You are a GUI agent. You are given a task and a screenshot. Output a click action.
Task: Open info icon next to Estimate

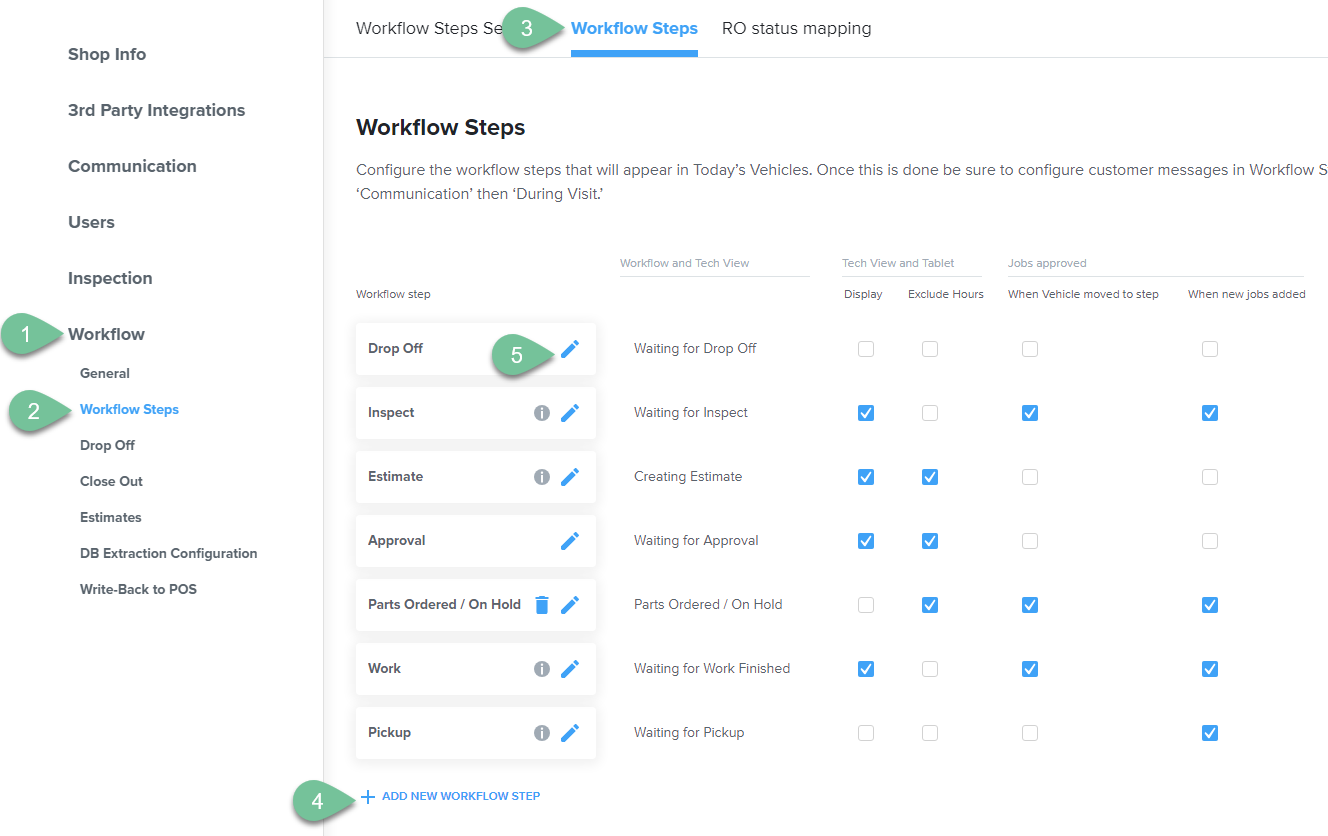coord(542,477)
